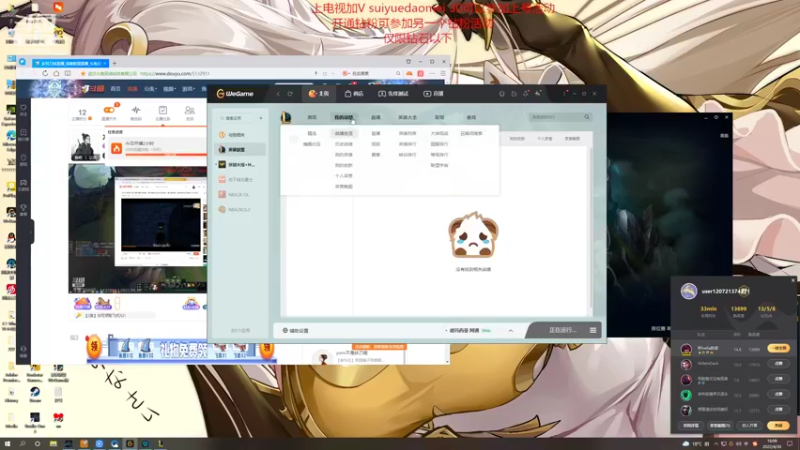800x450 pixels.
Task: Expand the 穿越火线 sidebar entry arrow
Action: (216, 165)
